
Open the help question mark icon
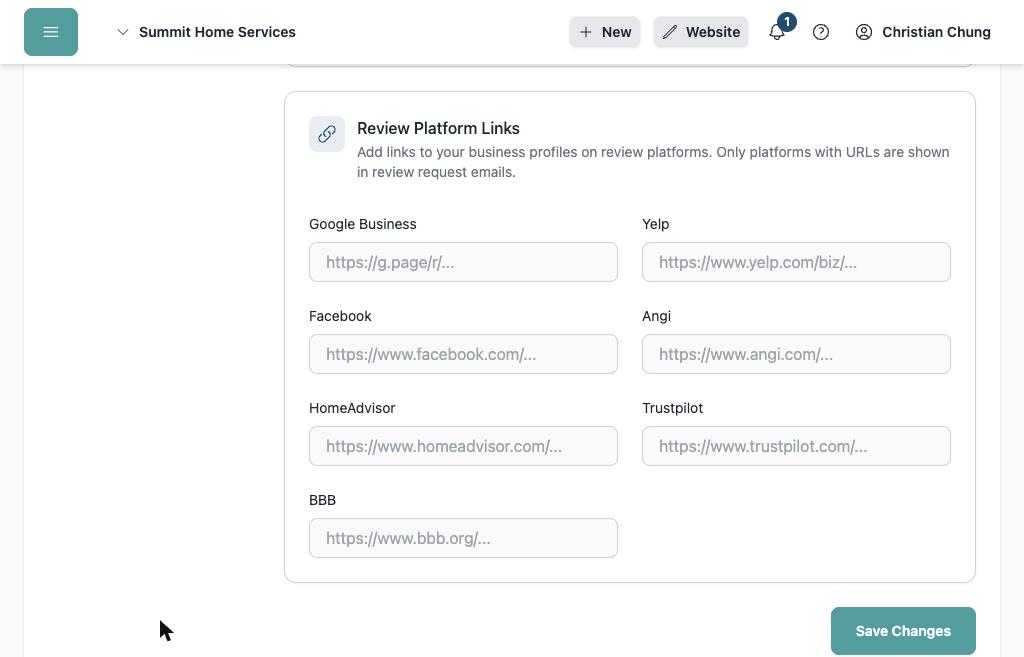point(821,32)
